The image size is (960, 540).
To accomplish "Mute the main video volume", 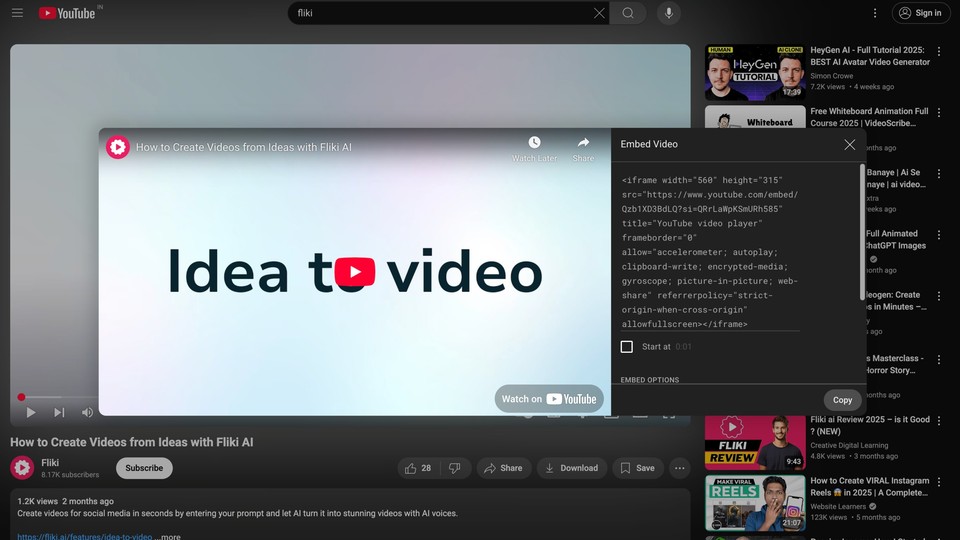I will (x=87, y=412).
